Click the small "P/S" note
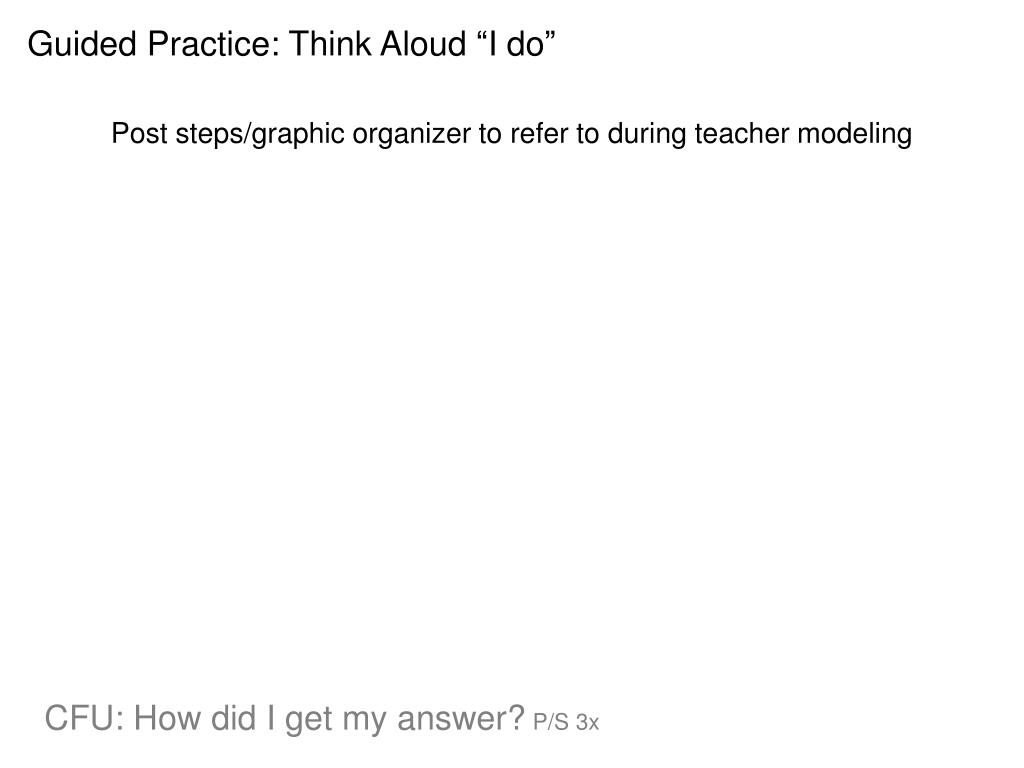This screenshot has height=768, width=1024. pyautogui.click(x=551, y=722)
